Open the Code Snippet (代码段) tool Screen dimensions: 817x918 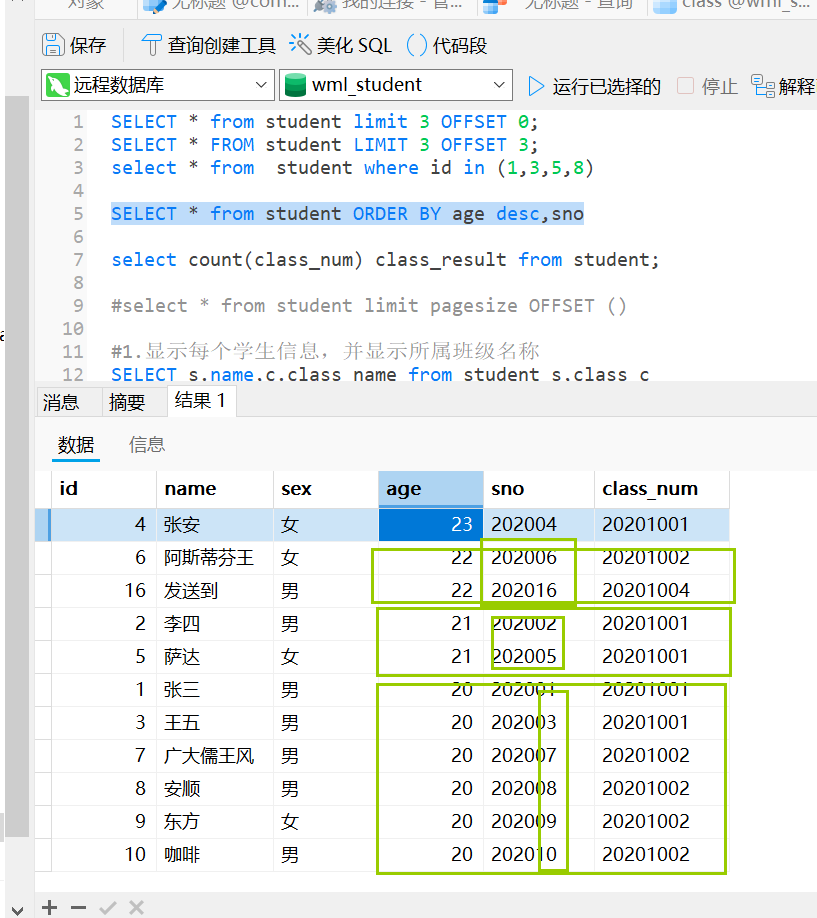click(x=446, y=45)
